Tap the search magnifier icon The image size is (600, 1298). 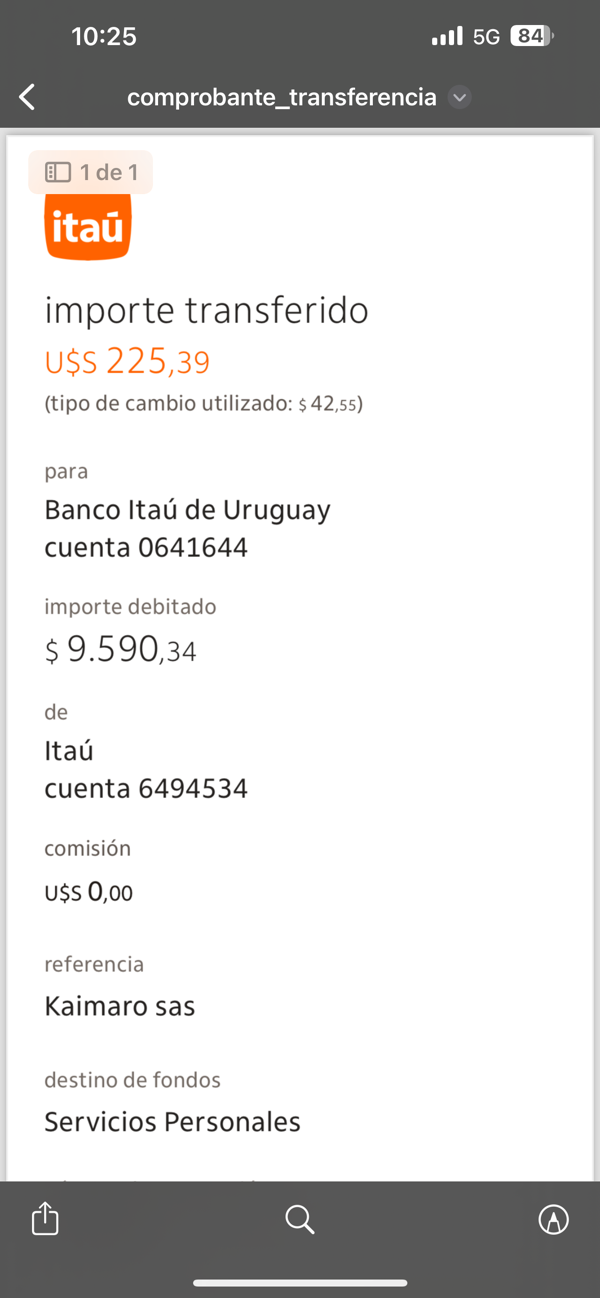299,1219
